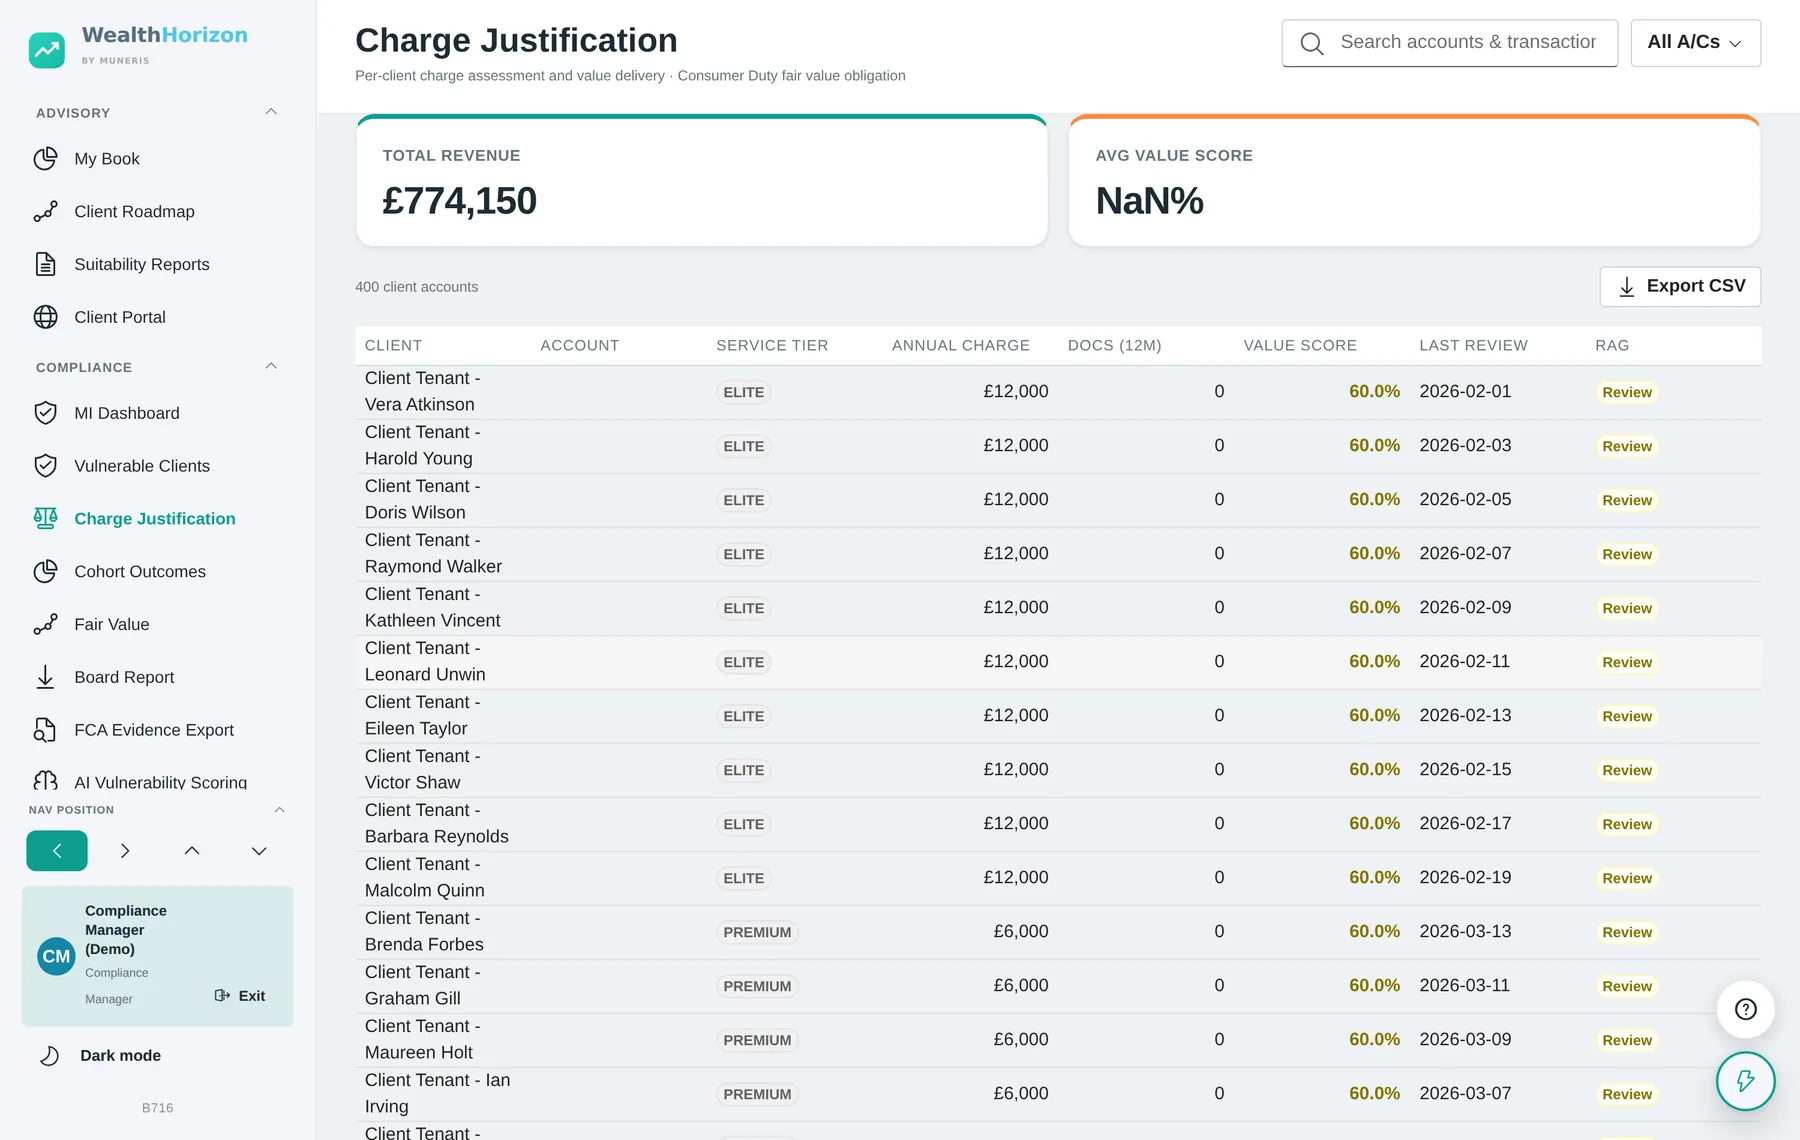Open the lightning bolt quick actions button

(1745, 1081)
